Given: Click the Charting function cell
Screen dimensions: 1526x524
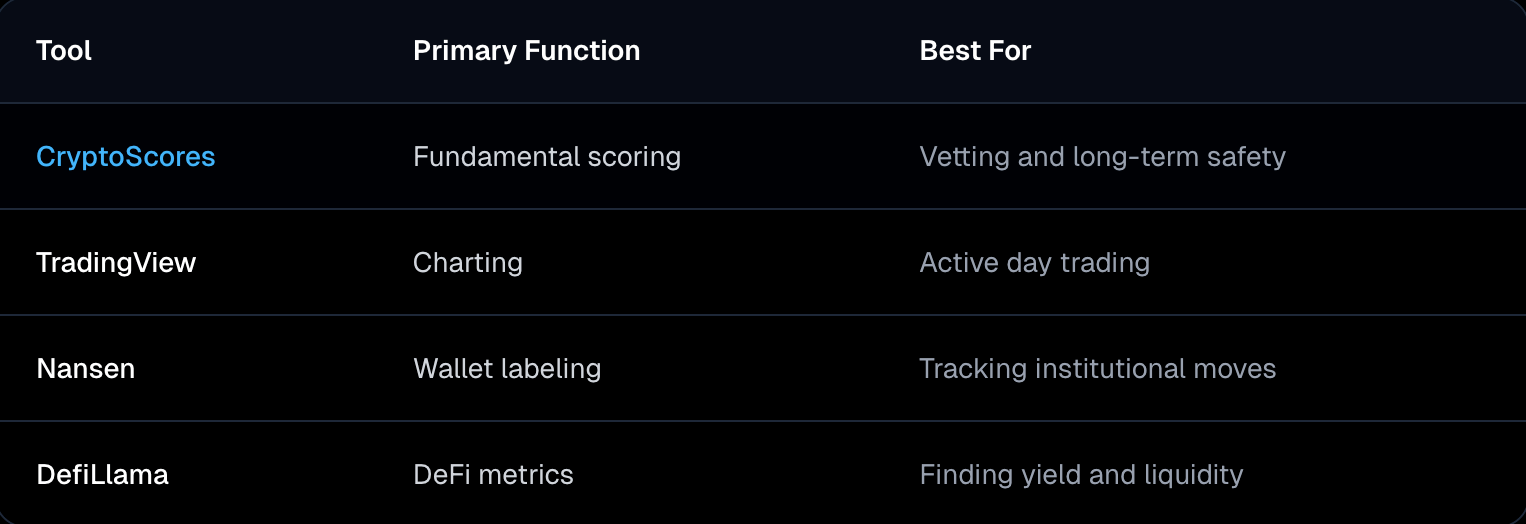Looking at the screenshot, I should [x=467, y=263].
